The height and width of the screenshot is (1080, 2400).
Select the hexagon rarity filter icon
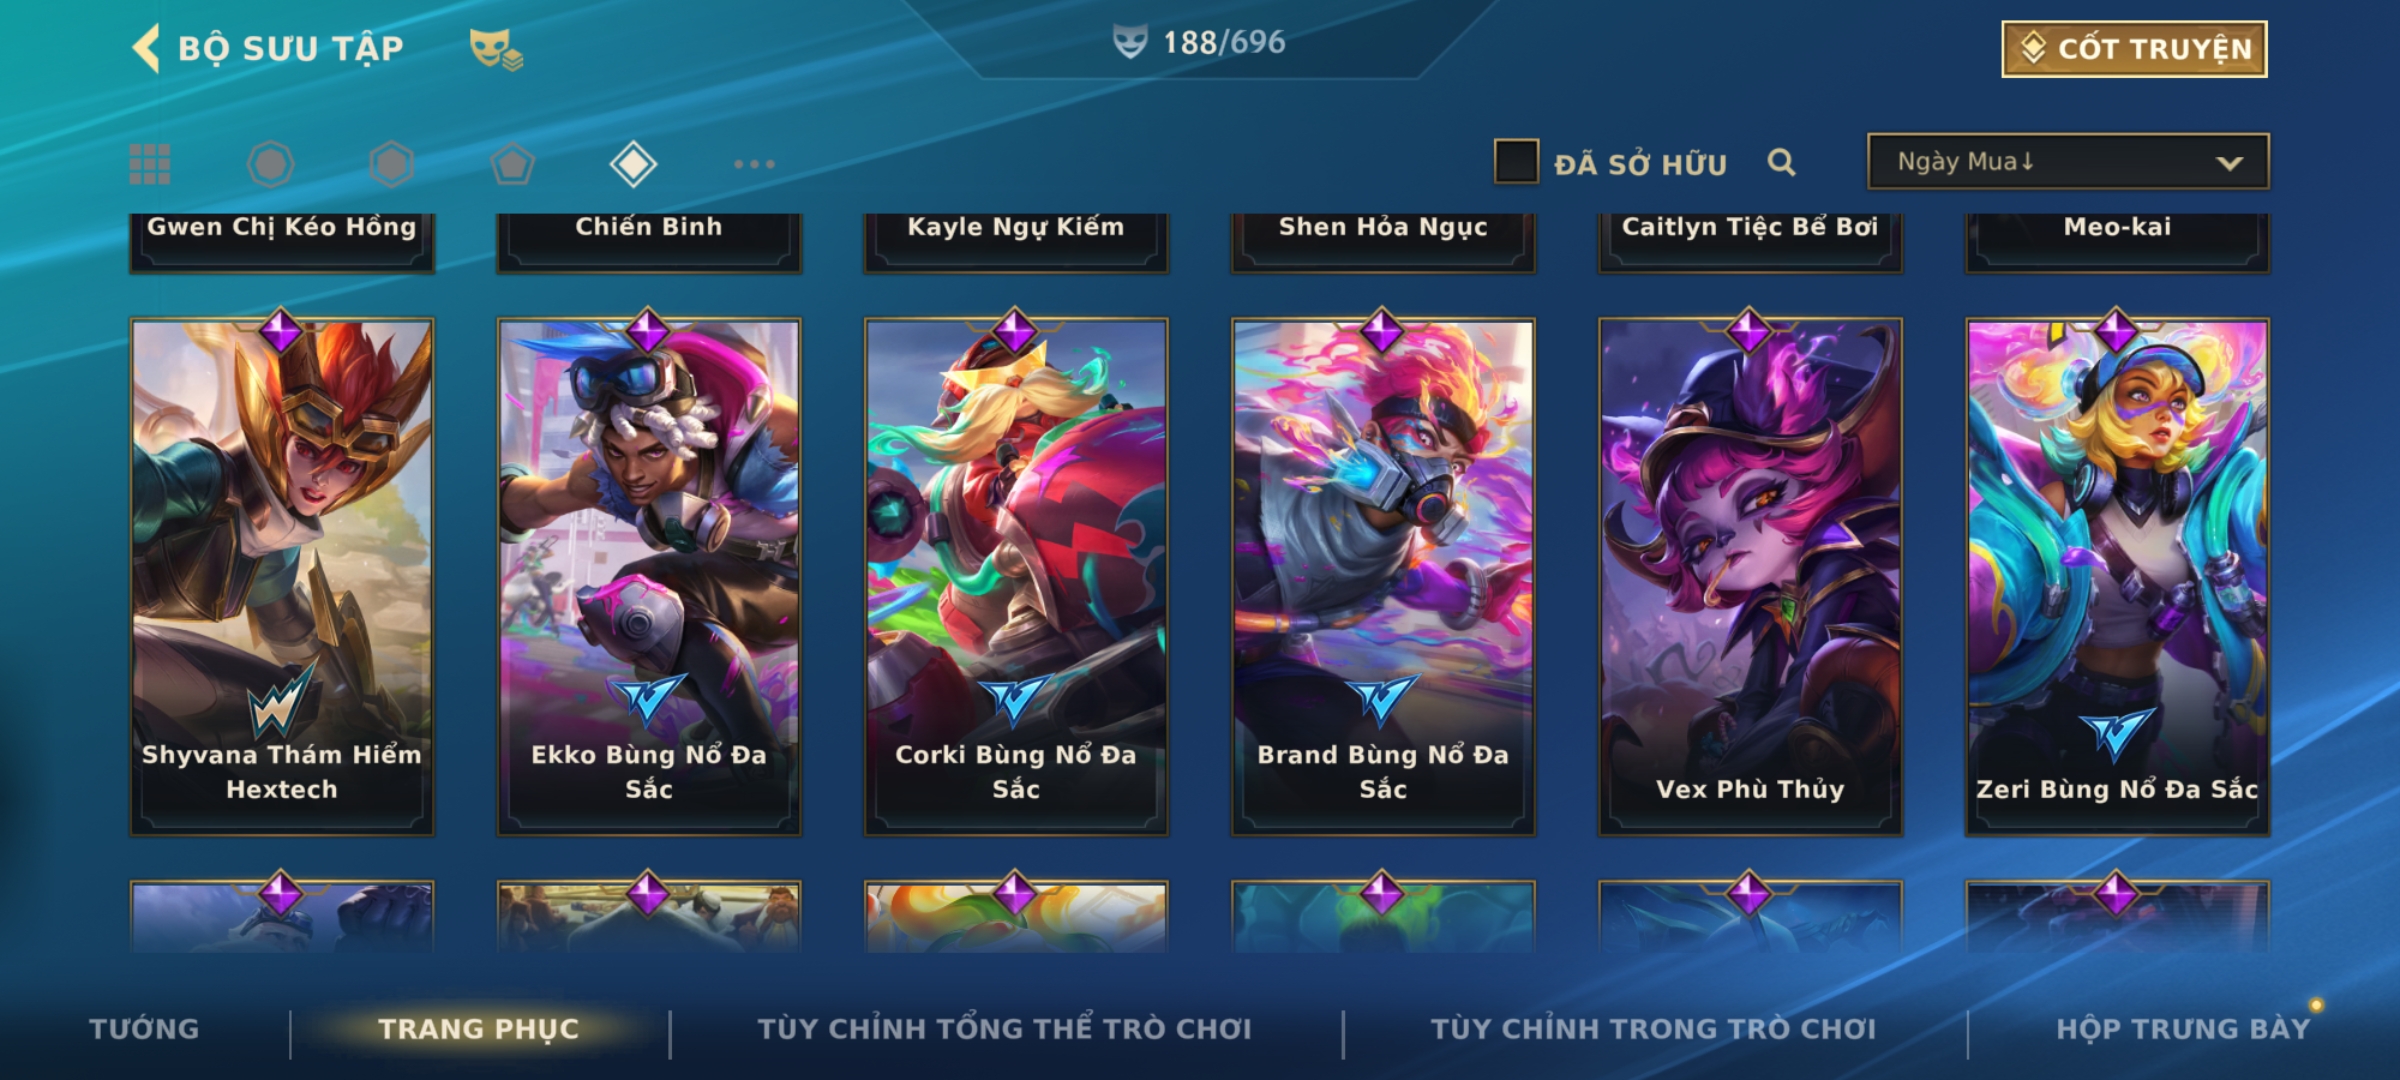click(x=391, y=164)
